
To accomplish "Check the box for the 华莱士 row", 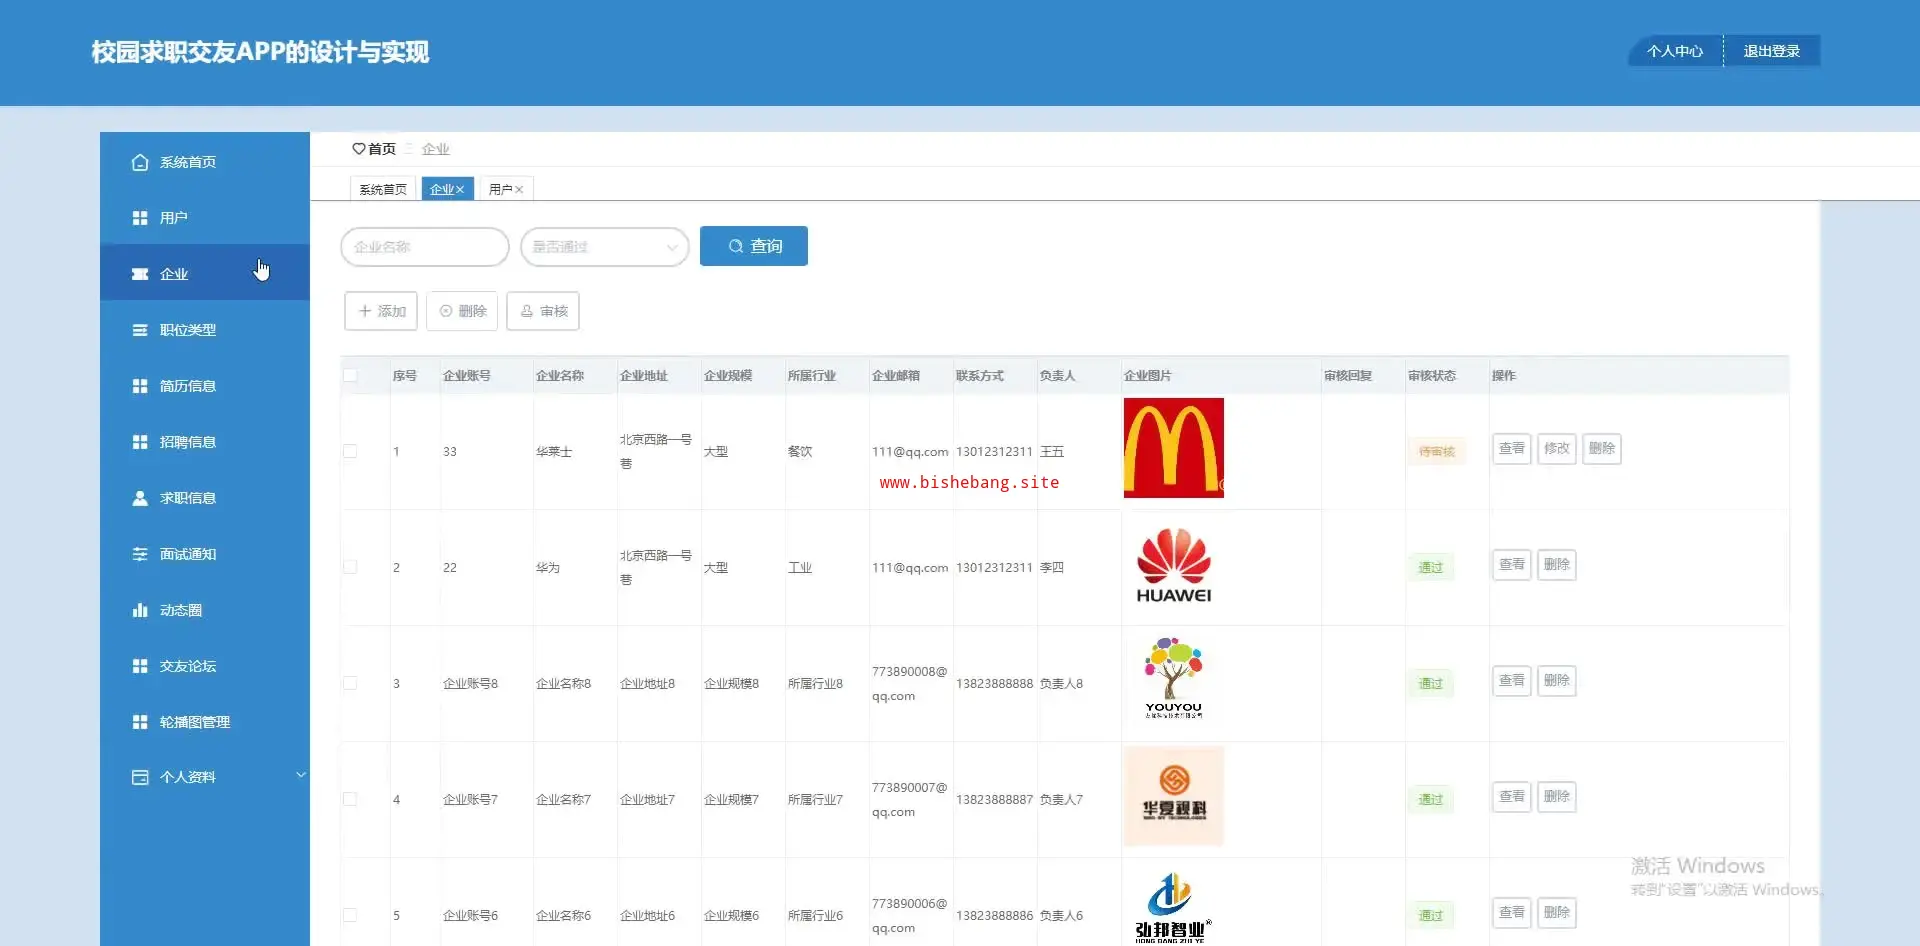I will tap(350, 451).
